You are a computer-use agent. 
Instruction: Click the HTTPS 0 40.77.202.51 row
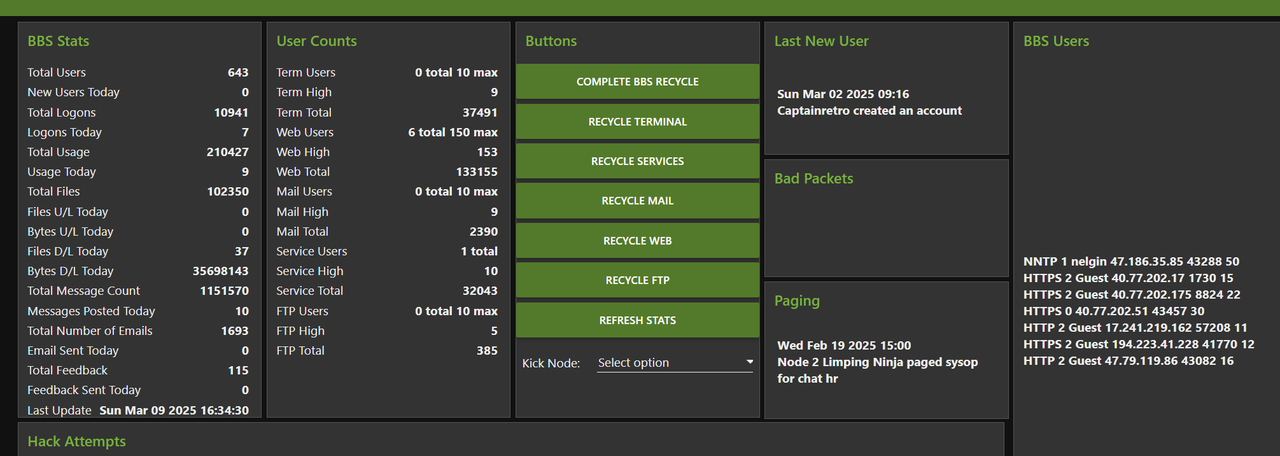(1114, 311)
